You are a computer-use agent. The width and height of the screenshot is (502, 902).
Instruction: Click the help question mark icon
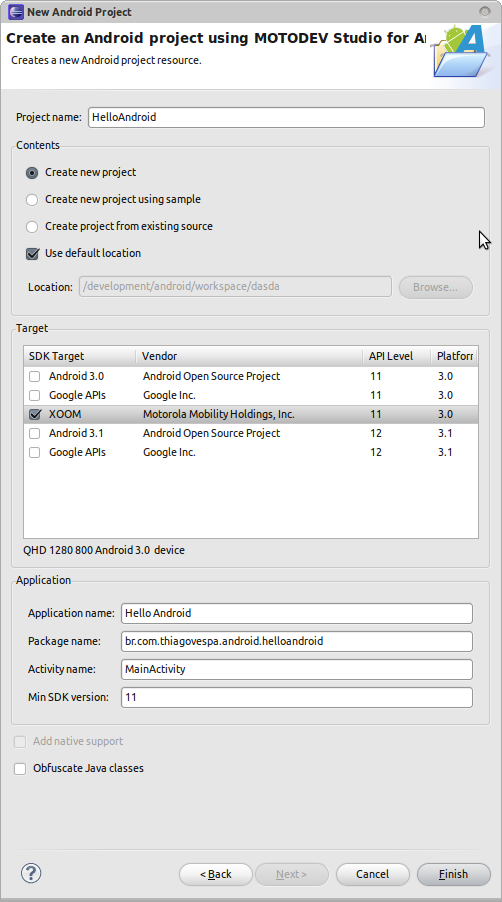pos(31,873)
